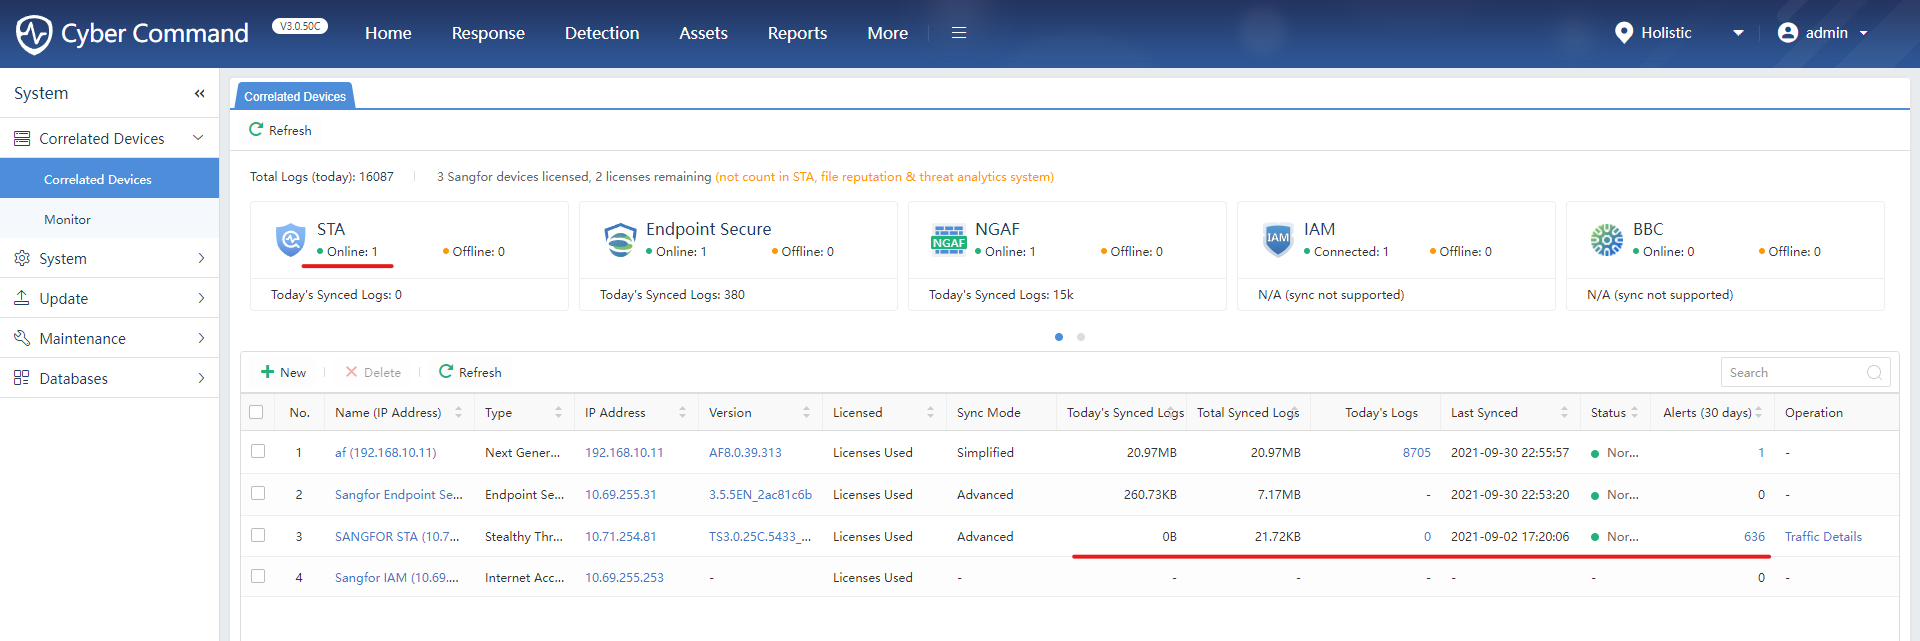Select Monitor in the sidebar
The image size is (1920, 641).
(x=109, y=219)
